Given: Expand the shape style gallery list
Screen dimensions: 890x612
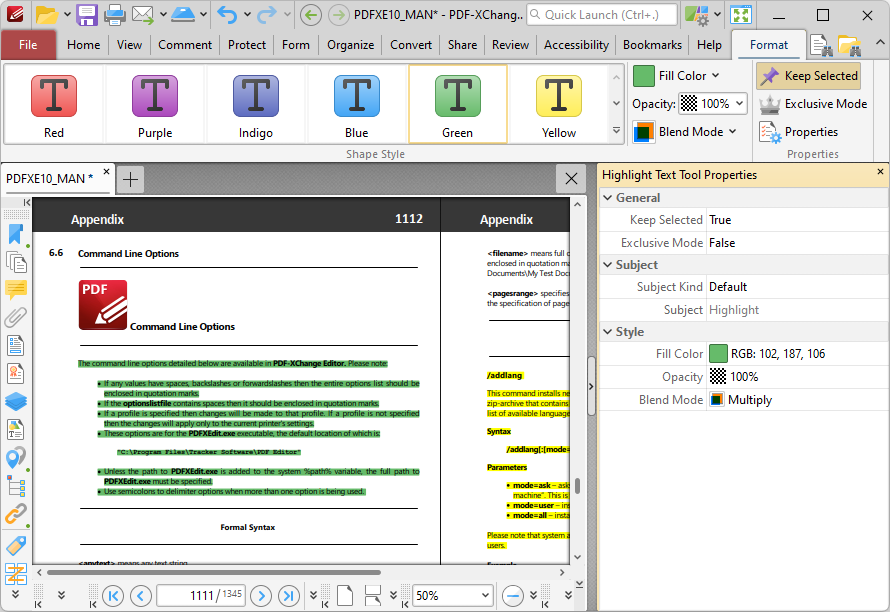Looking at the screenshot, I should [616, 131].
